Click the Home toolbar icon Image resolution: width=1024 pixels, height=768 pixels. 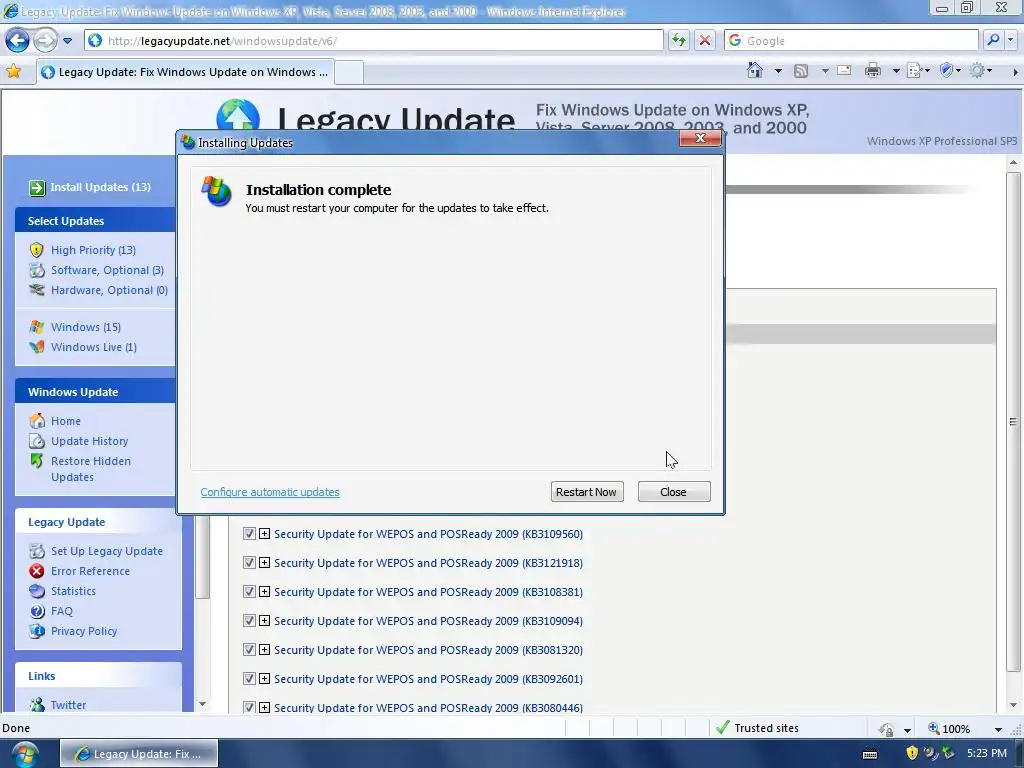(755, 71)
